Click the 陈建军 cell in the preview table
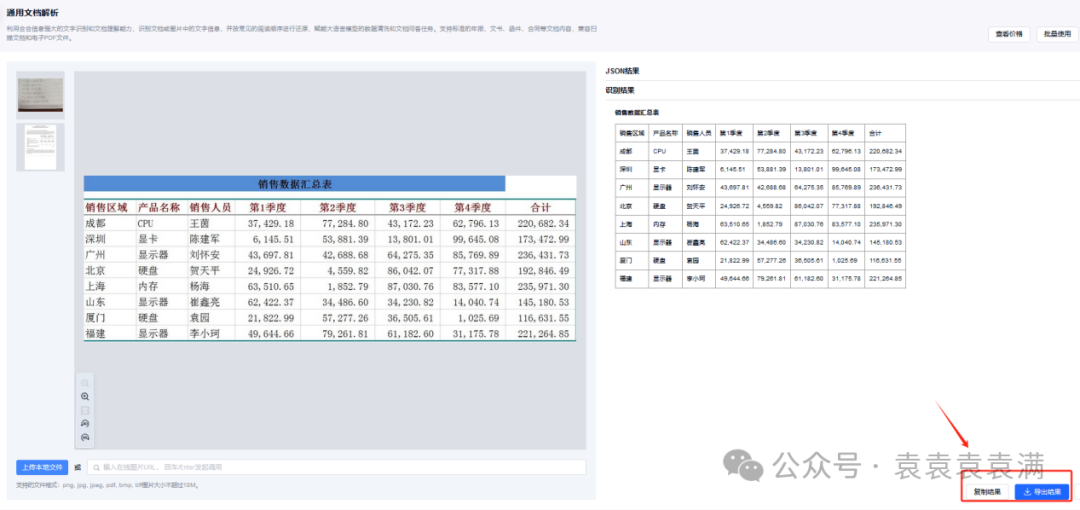This screenshot has height=510, width=1080. pos(205,239)
